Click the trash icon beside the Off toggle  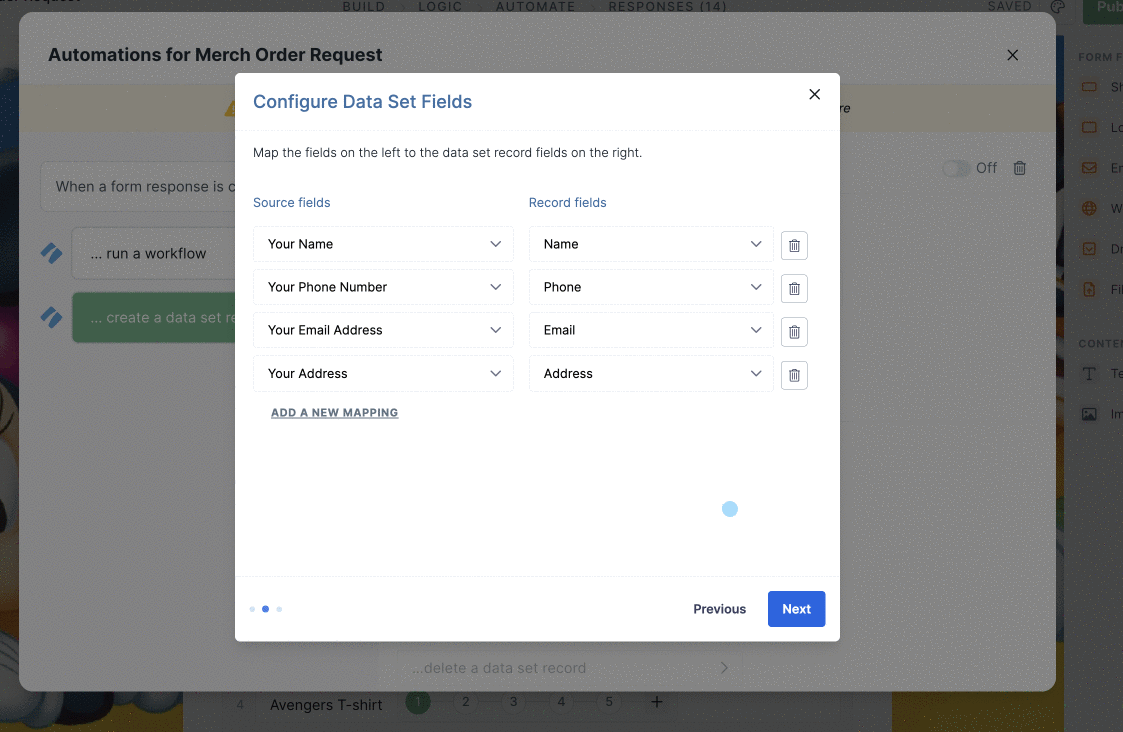pyautogui.click(x=1019, y=168)
